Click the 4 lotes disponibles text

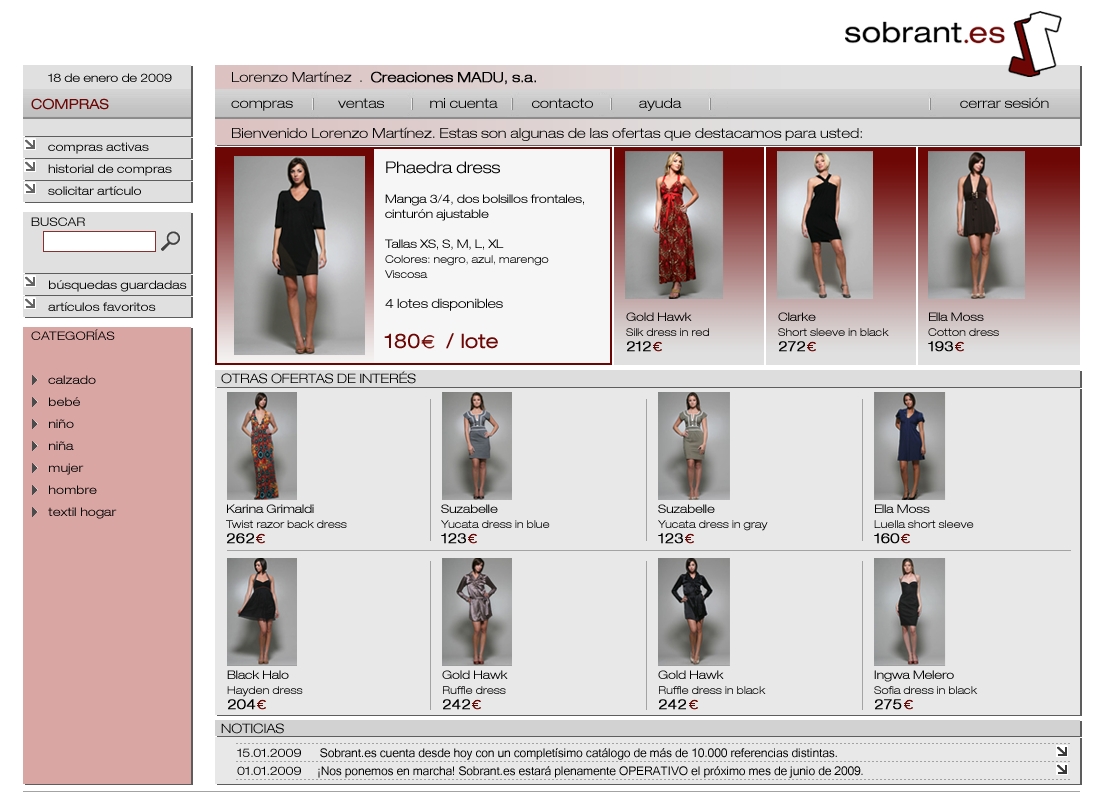(444, 304)
